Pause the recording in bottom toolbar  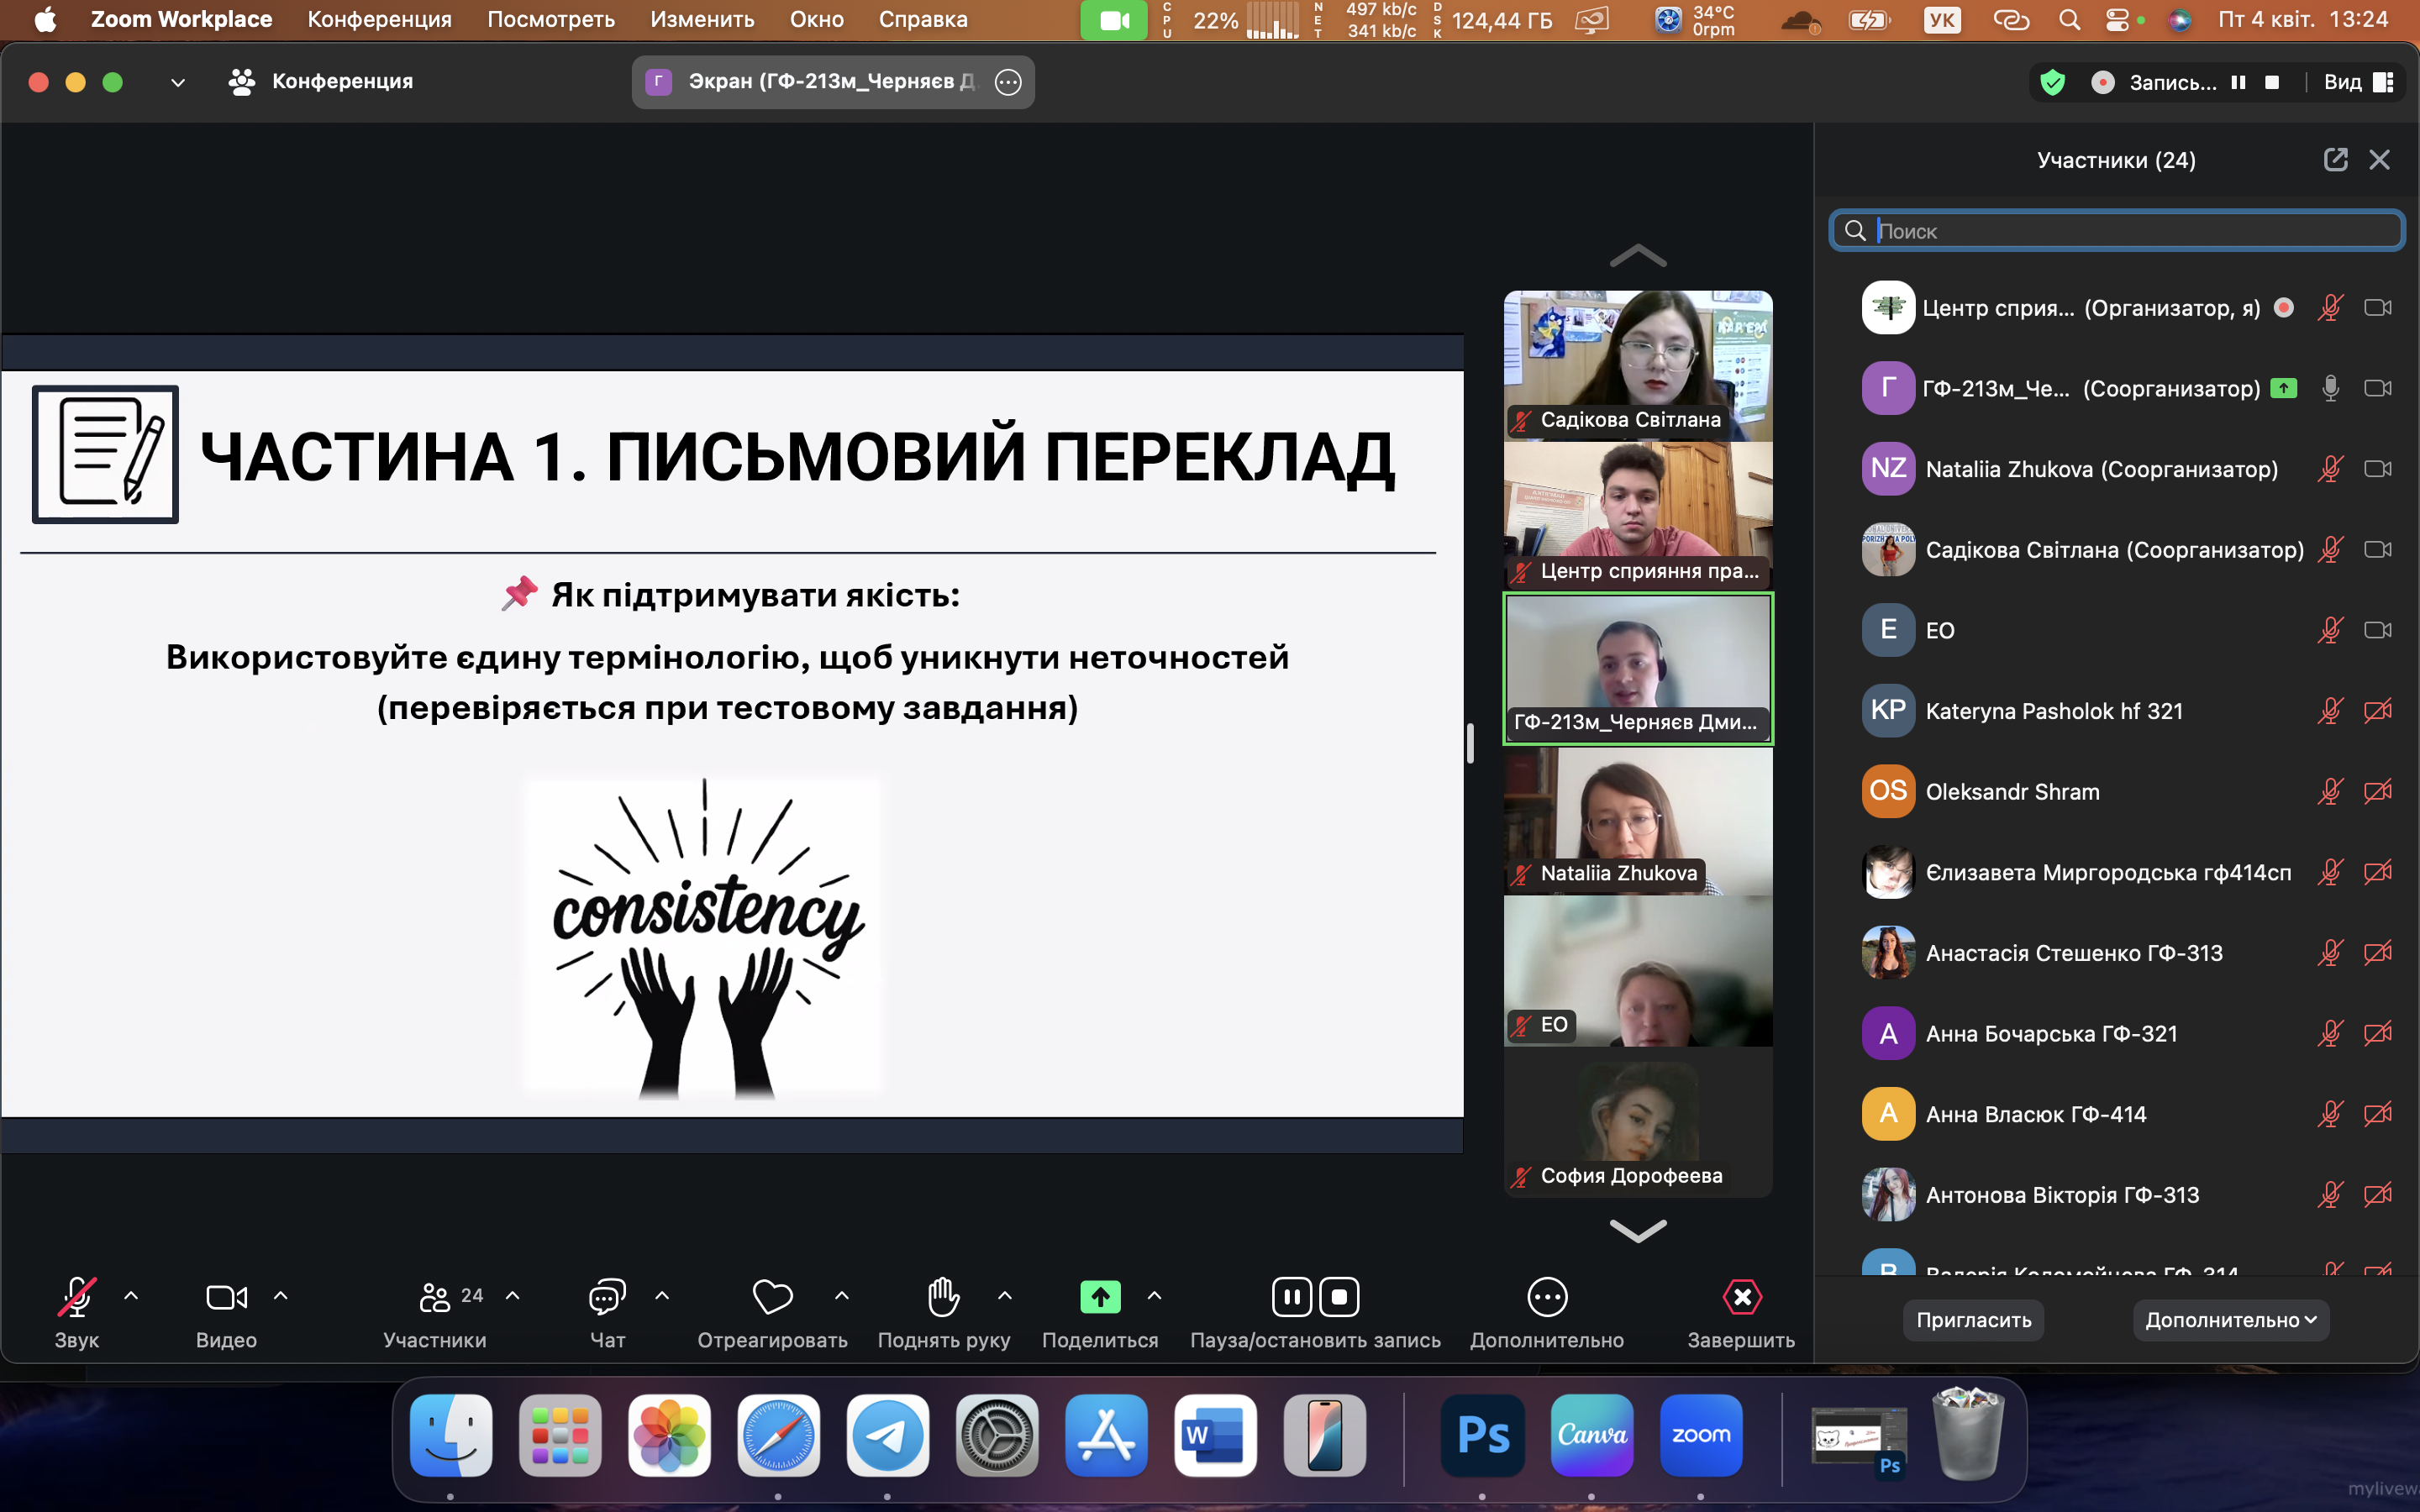(x=1291, y=1297)
